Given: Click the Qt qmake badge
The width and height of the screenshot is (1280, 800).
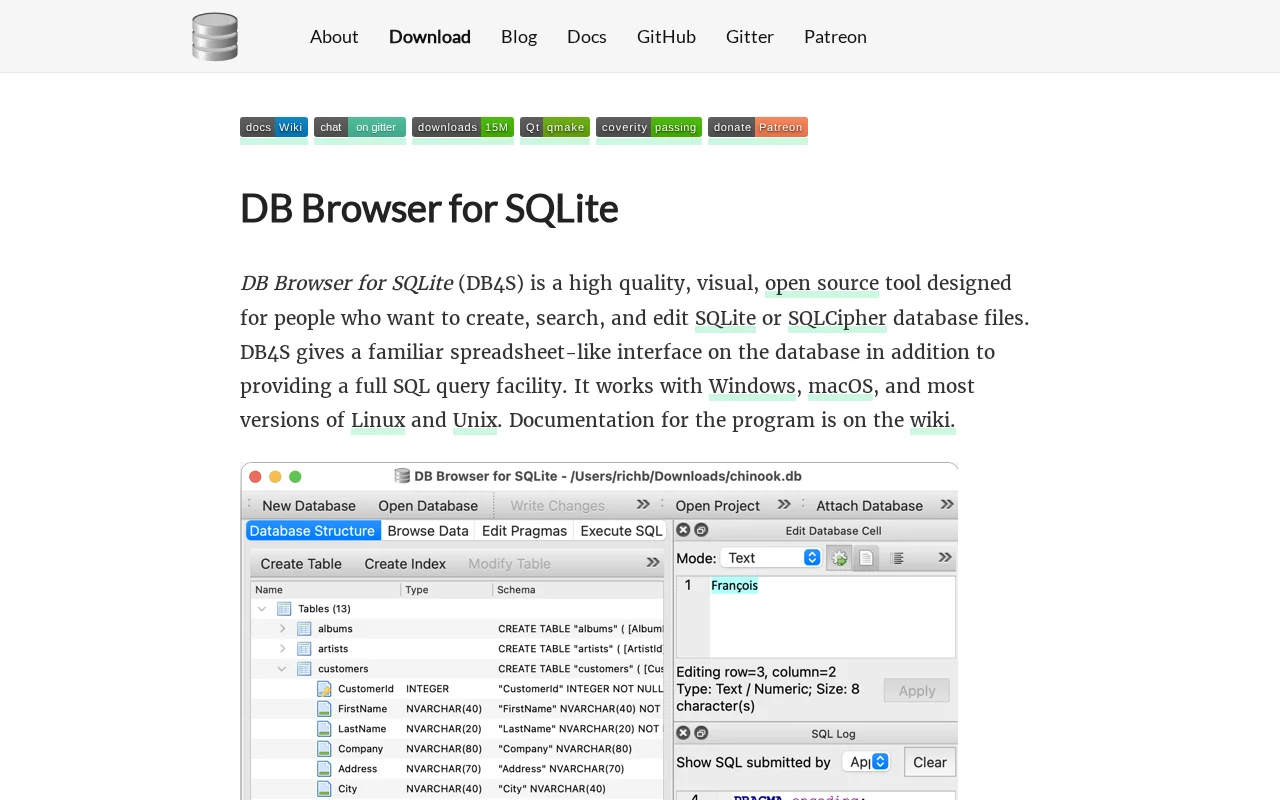Looking at the screenshot, I should click(555, 127).
